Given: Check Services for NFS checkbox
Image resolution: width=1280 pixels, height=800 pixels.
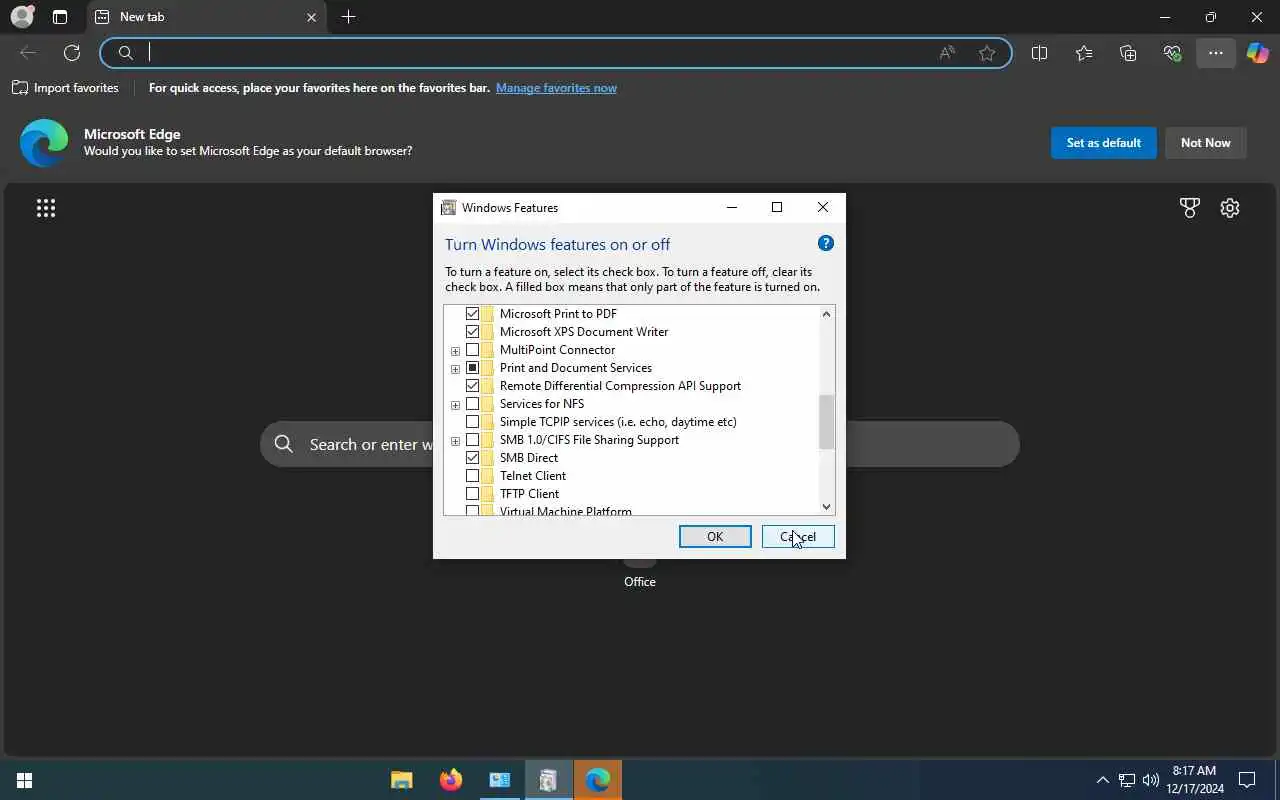Looking at the screenshot, I should click(473, 404).
